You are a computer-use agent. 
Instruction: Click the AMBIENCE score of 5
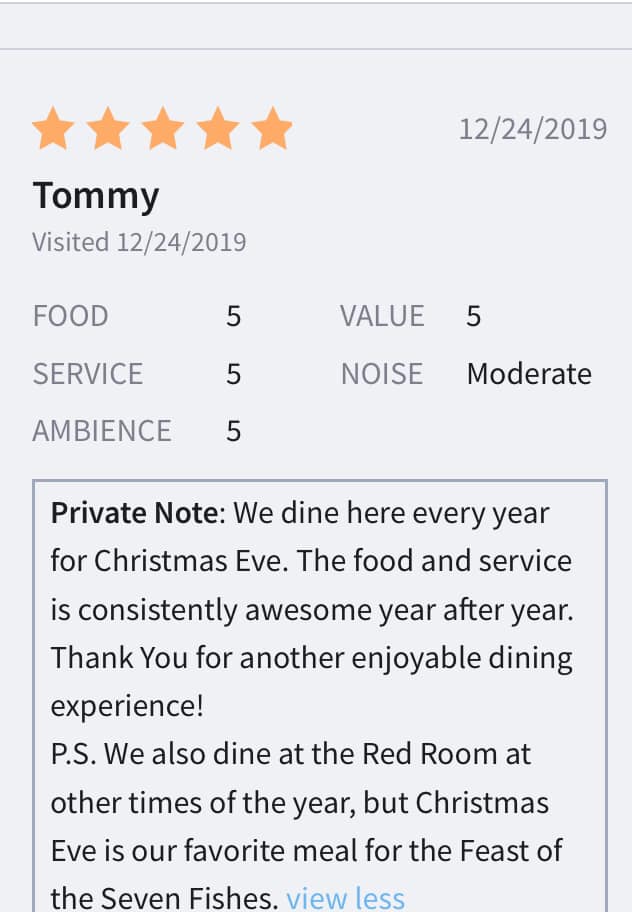click(x=233, y=431)
